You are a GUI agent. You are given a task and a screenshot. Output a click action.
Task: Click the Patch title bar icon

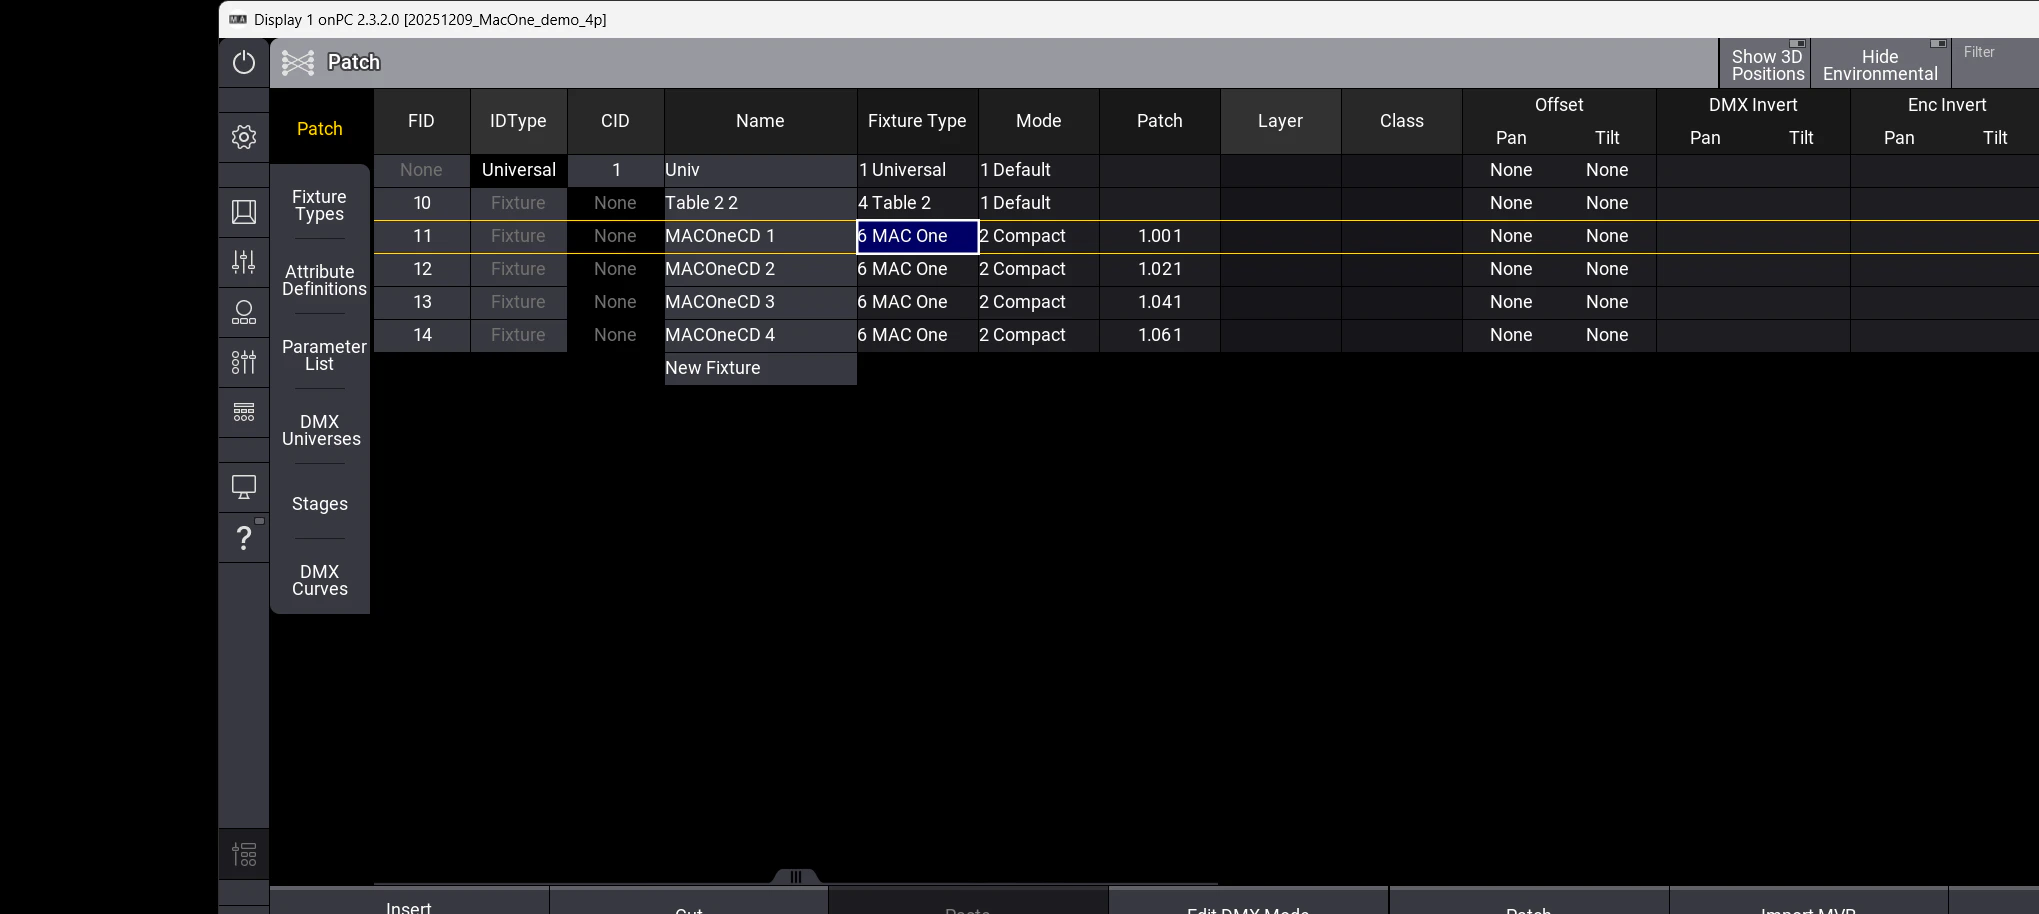click(x=298, y=63)
